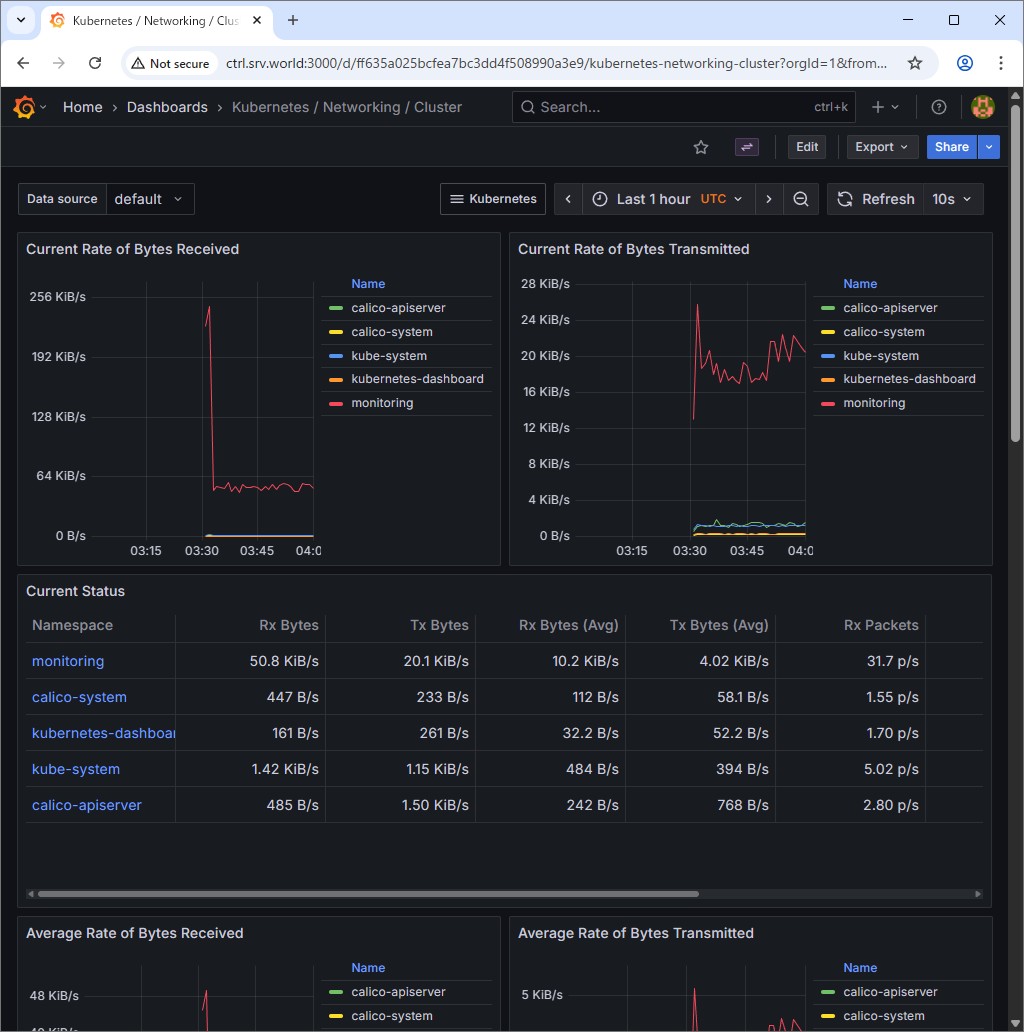Open the help question mark icon
1024x1032 pixels.
[938, 107]
